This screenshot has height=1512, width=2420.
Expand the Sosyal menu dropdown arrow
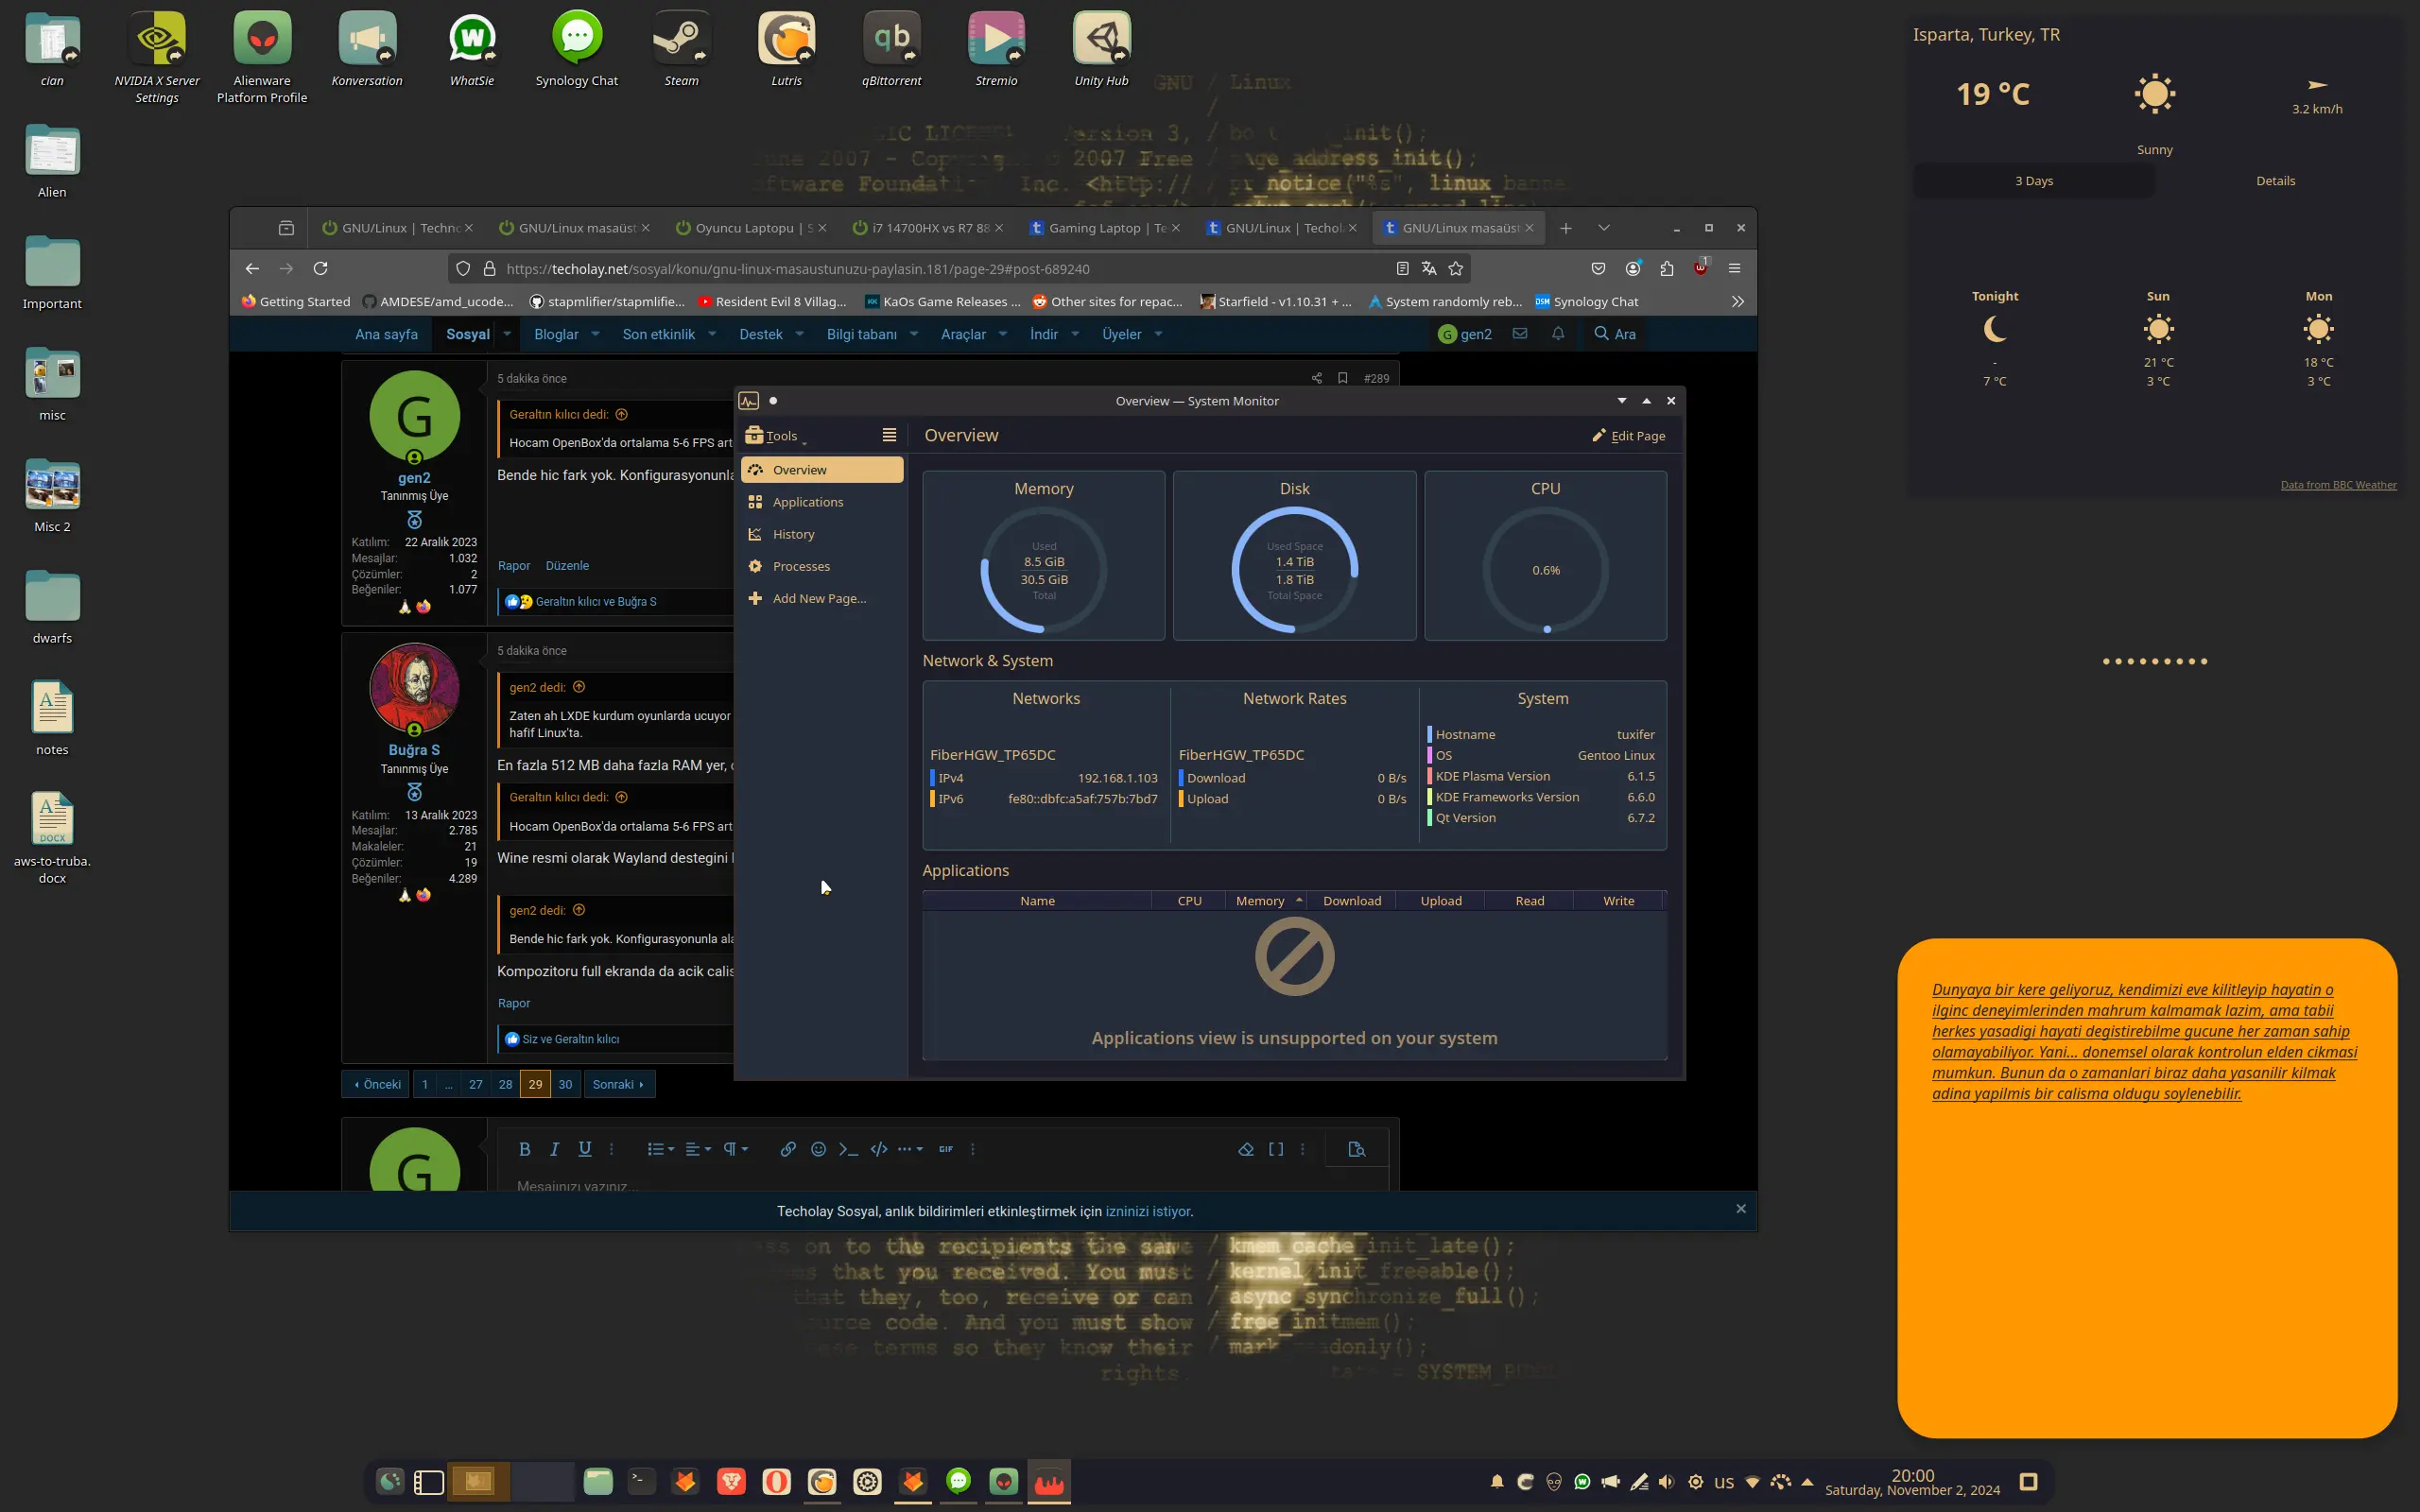507,334
